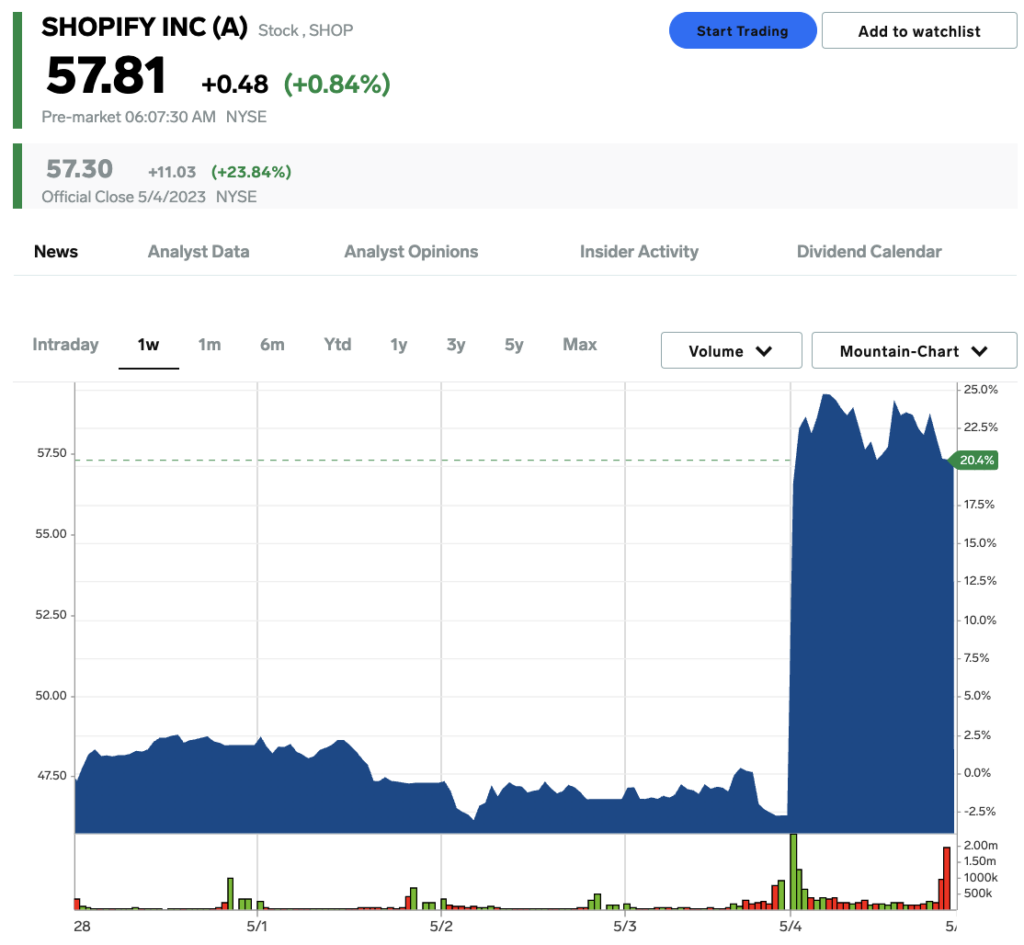Click the Start Trading button
Screen dimensions: 1024x945
click(743, 31)
